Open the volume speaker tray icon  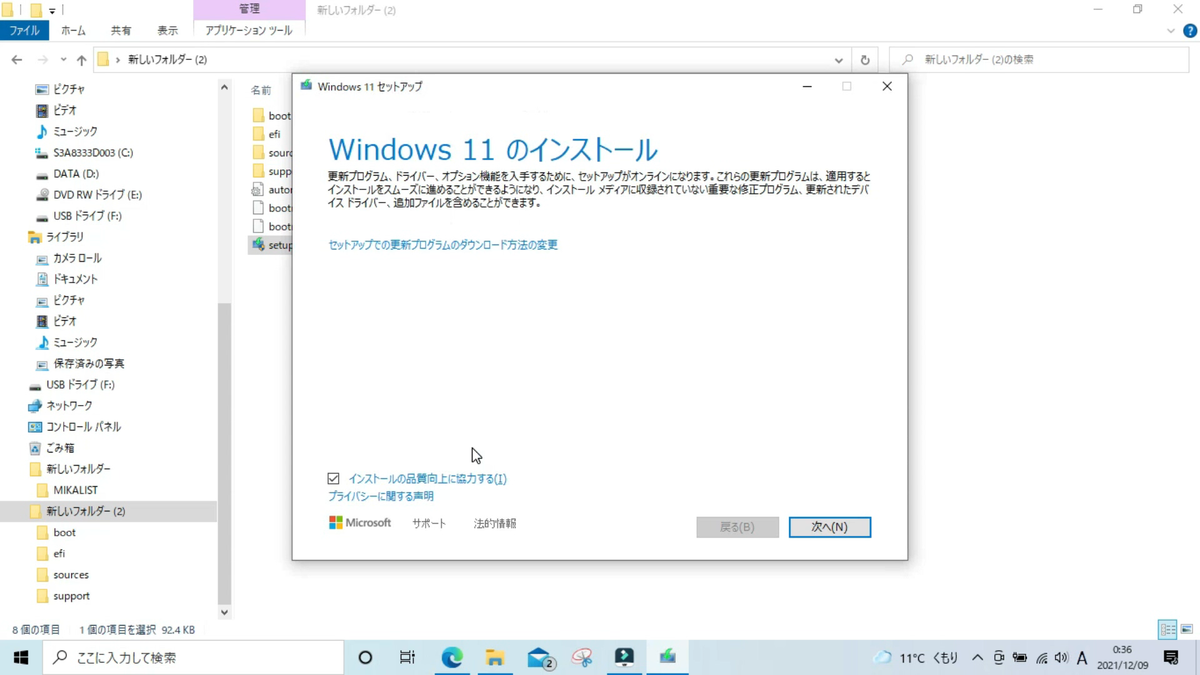pyautogui.click(x=1061, y=658)
